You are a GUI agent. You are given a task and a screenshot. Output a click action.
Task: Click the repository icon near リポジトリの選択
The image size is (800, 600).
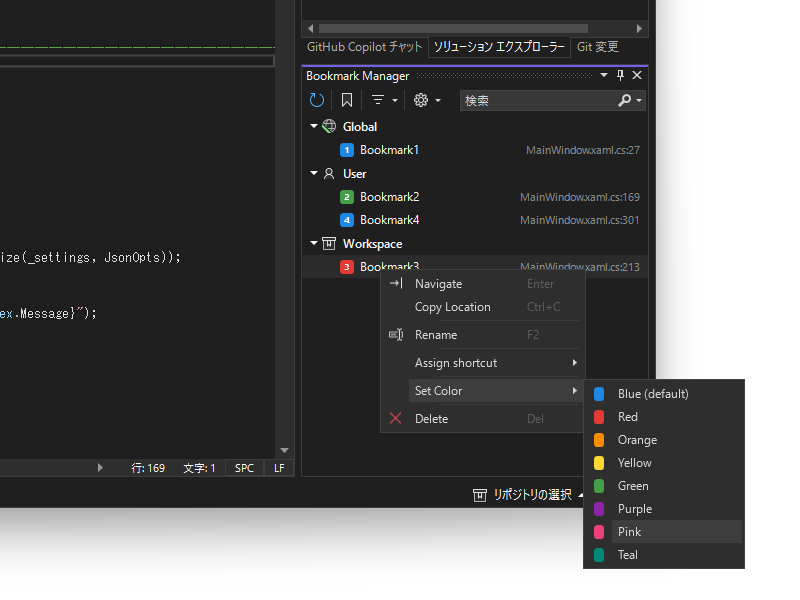[x=480, y=494]
